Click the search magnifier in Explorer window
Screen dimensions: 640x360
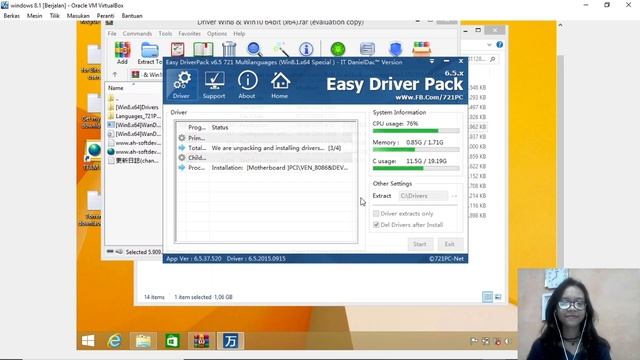pos(493,59)
